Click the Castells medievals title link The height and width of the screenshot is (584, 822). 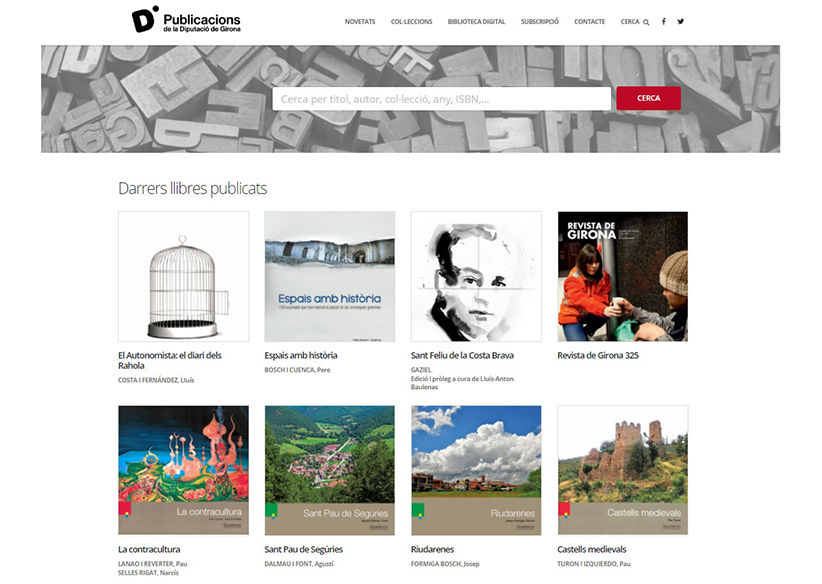592,549
